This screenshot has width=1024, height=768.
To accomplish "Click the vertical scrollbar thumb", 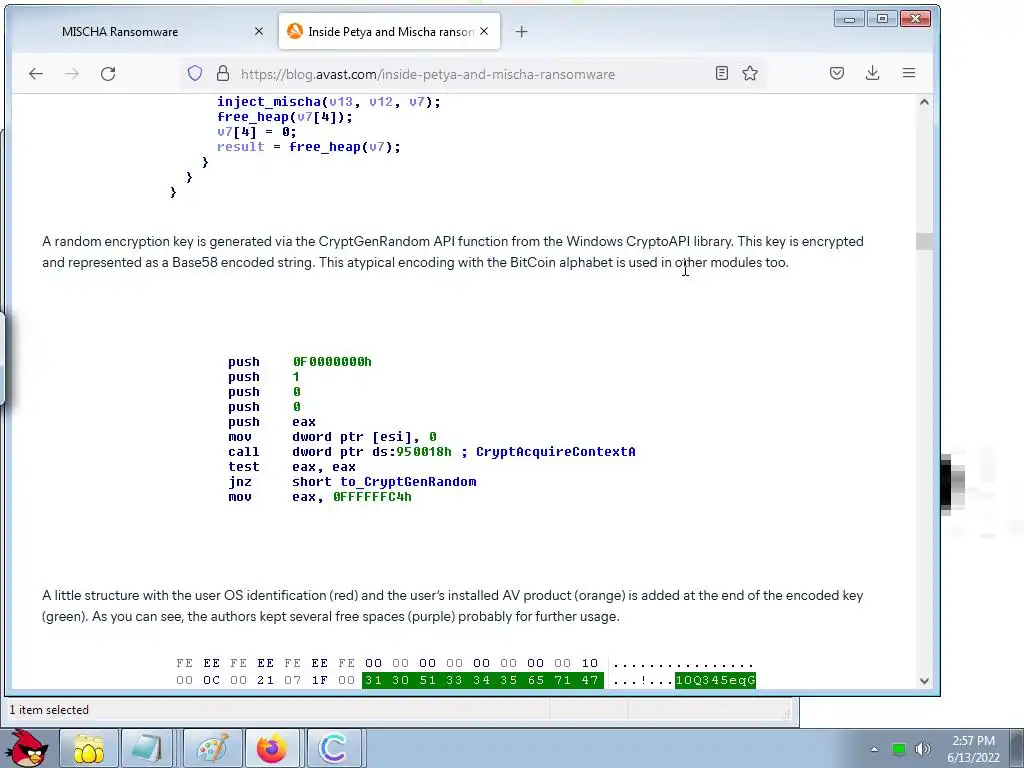I will pos(924,241).
